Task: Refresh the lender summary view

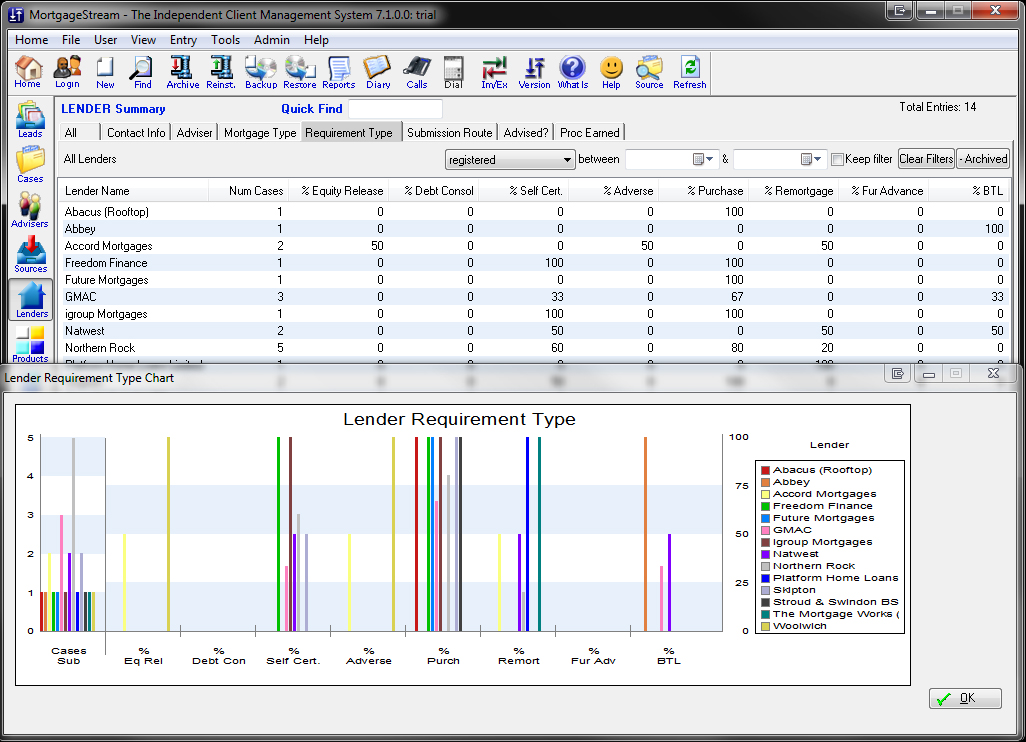Action: [690, 72]
